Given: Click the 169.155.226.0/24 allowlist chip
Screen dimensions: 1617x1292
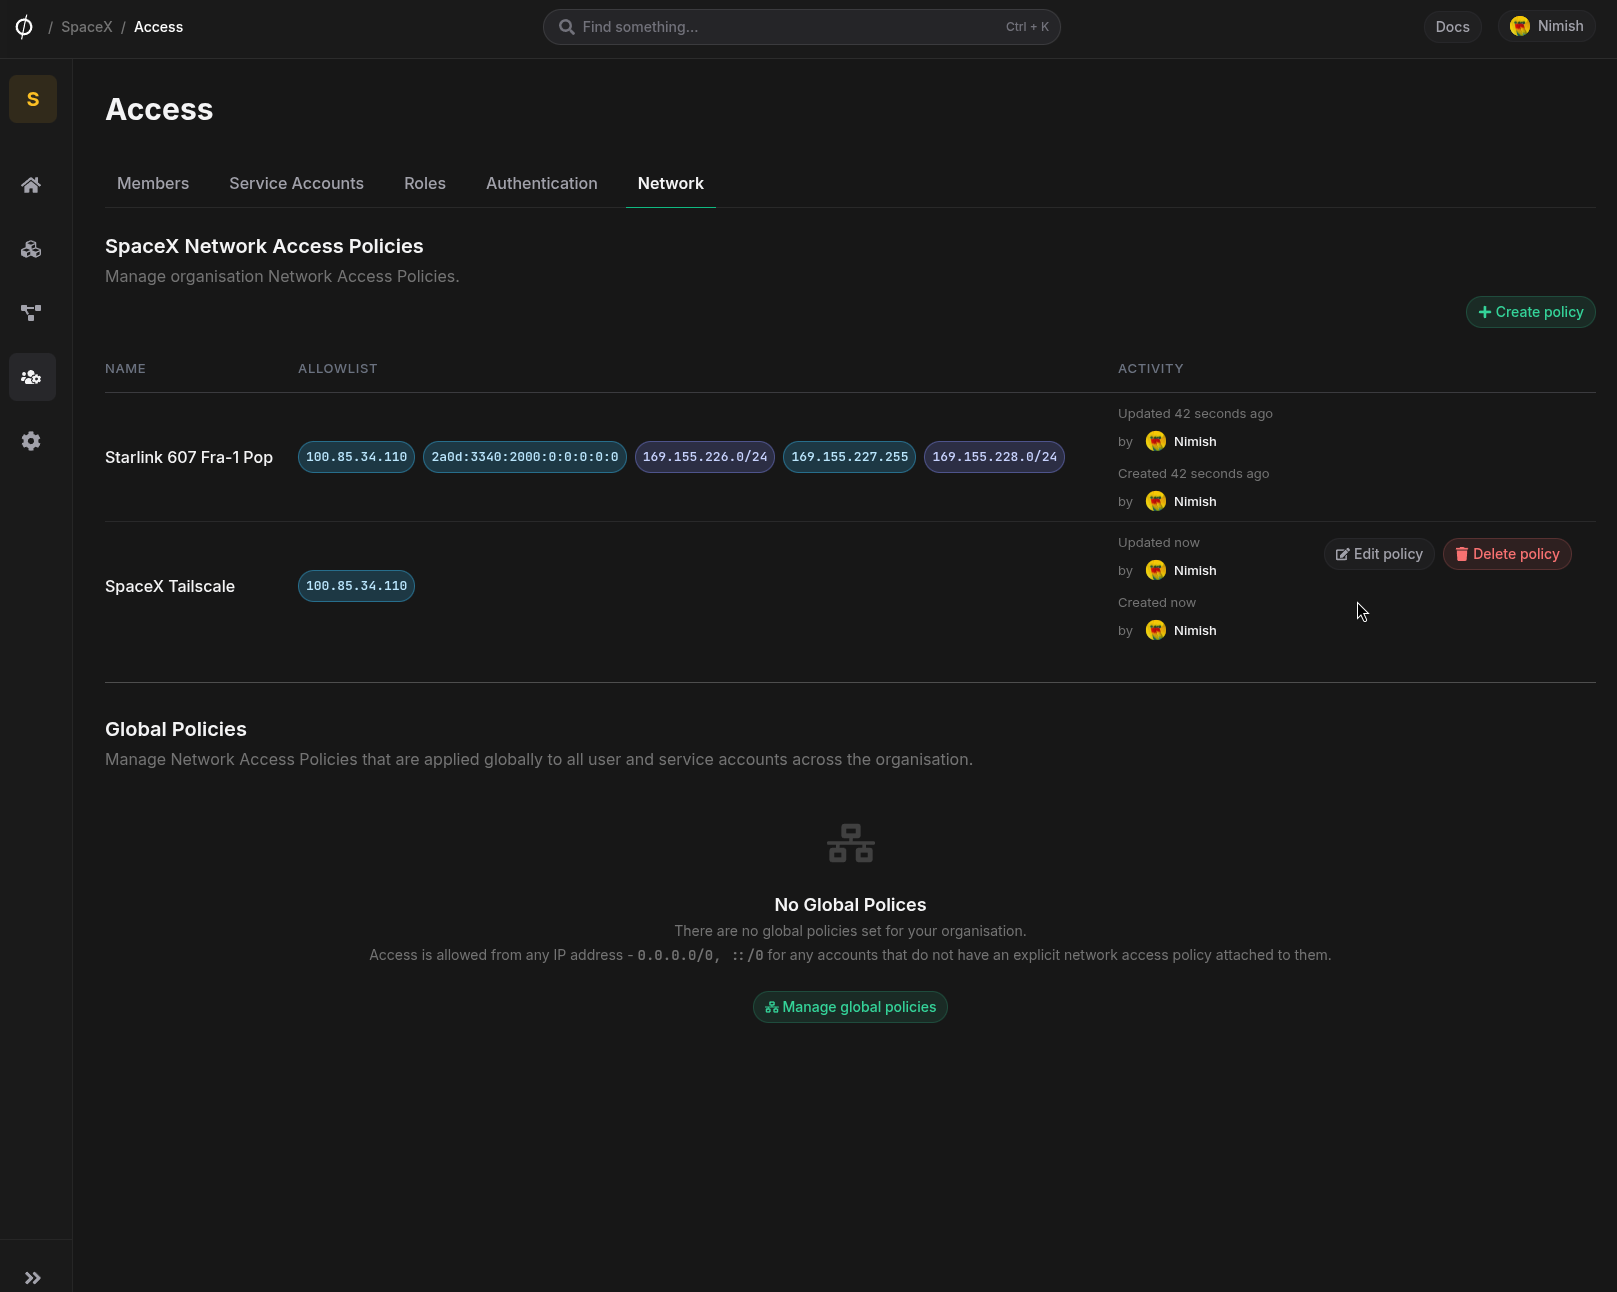Looking at the screenshot, I should click(705, 457).
